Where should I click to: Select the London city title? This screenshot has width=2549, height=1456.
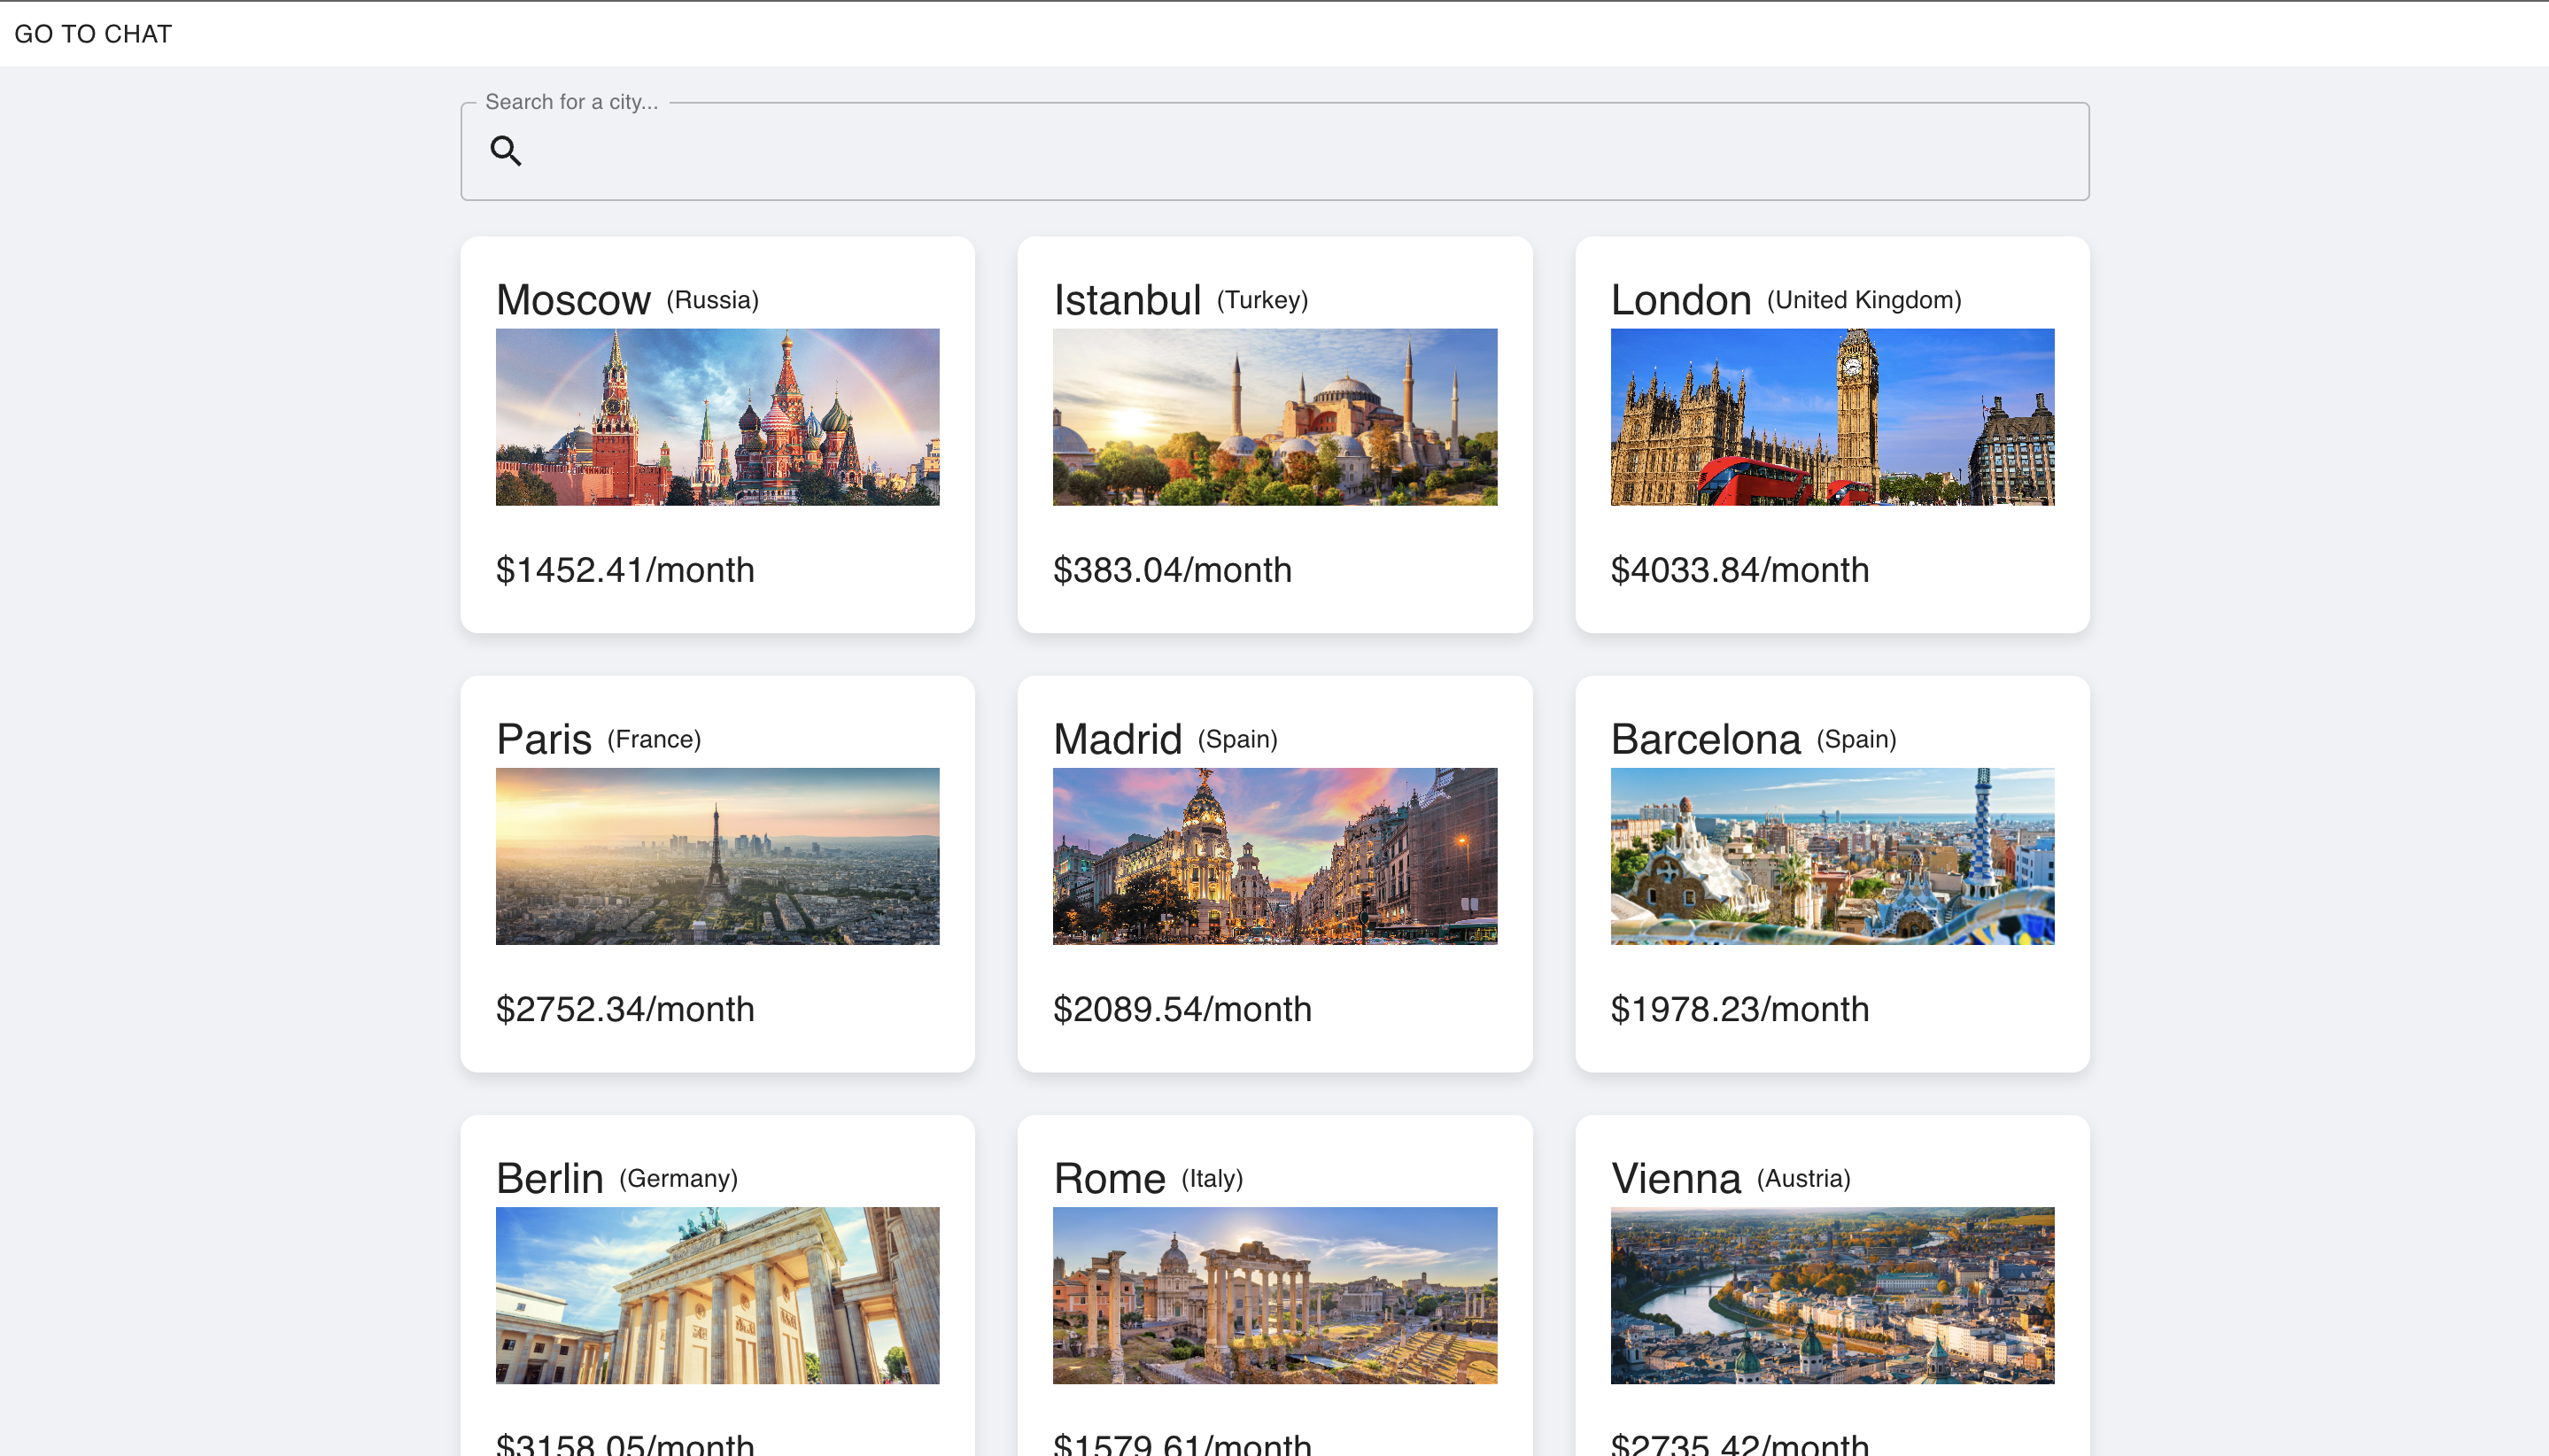[x=1680, y=300]
